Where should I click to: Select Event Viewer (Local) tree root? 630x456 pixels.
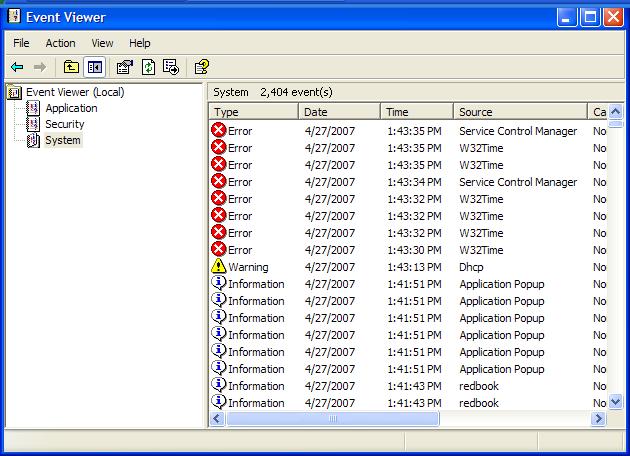[x=75, y=92]
